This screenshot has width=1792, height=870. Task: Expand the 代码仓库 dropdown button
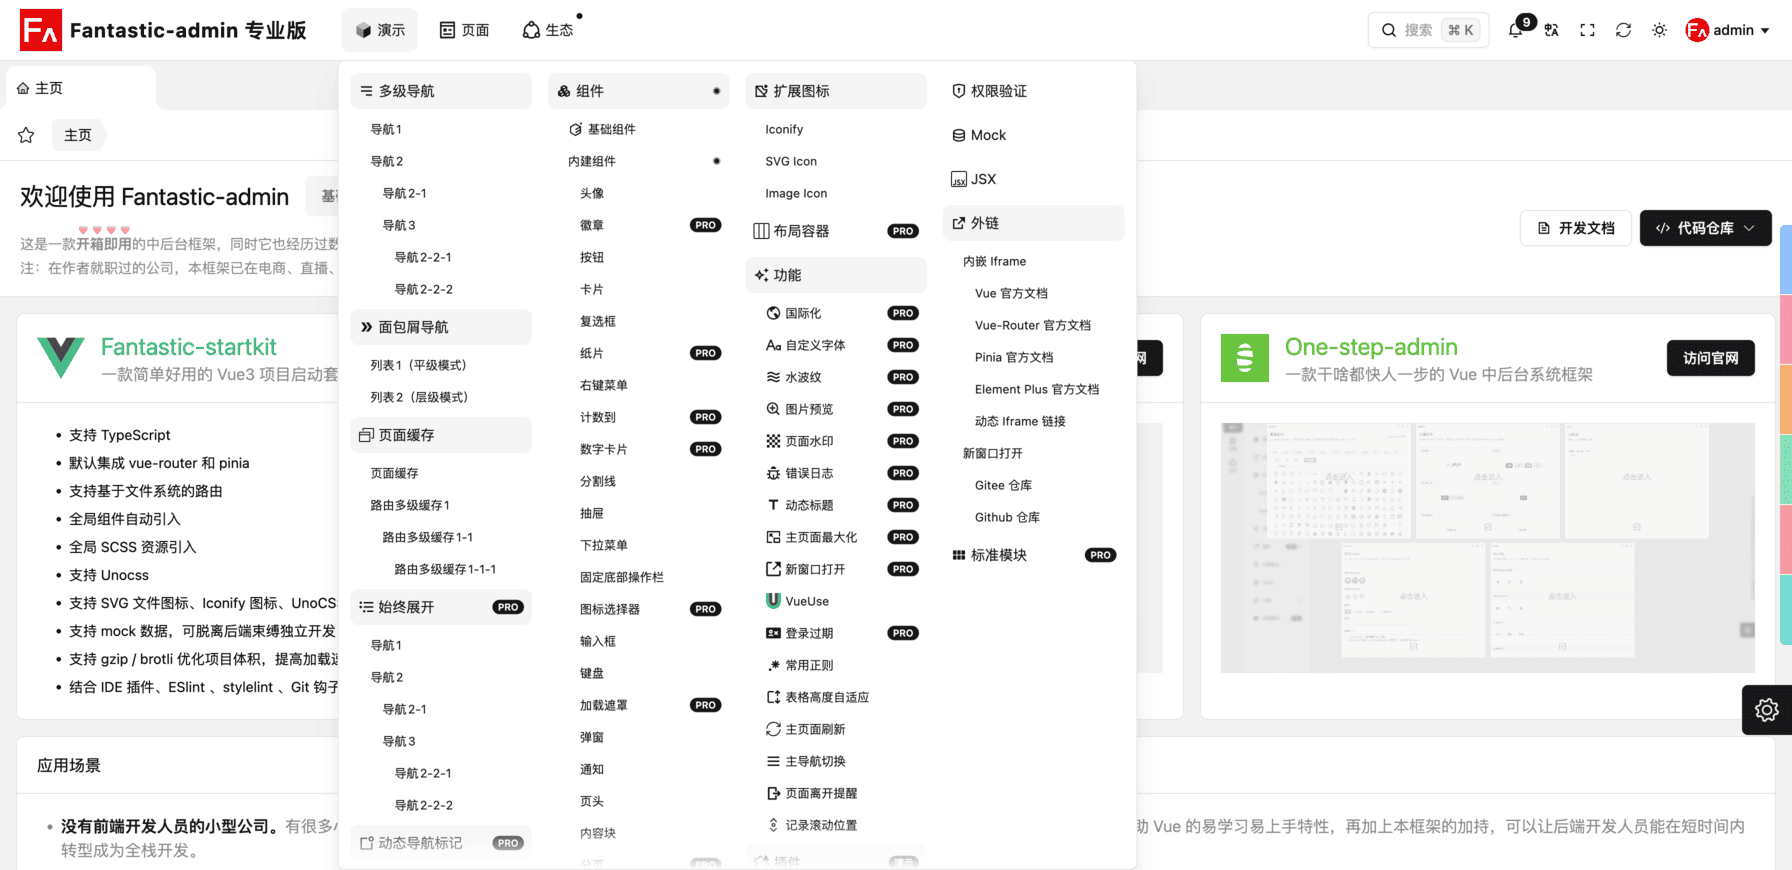coord(1705,228)
